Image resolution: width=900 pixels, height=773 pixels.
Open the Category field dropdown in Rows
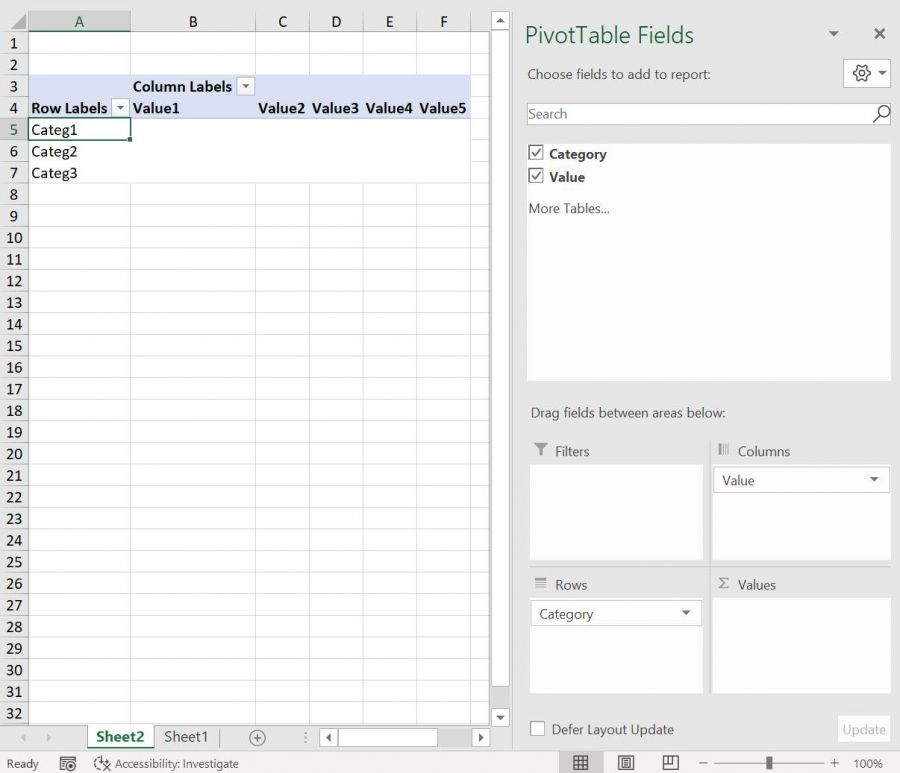tap(686, 613)
